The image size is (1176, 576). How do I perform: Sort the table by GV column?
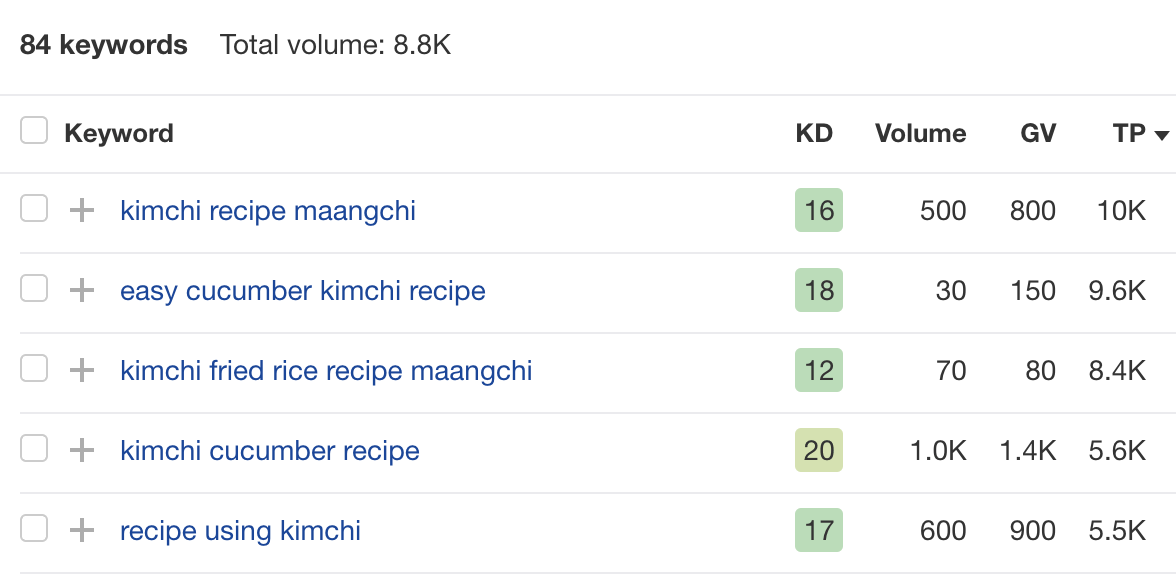point(1037,133)
